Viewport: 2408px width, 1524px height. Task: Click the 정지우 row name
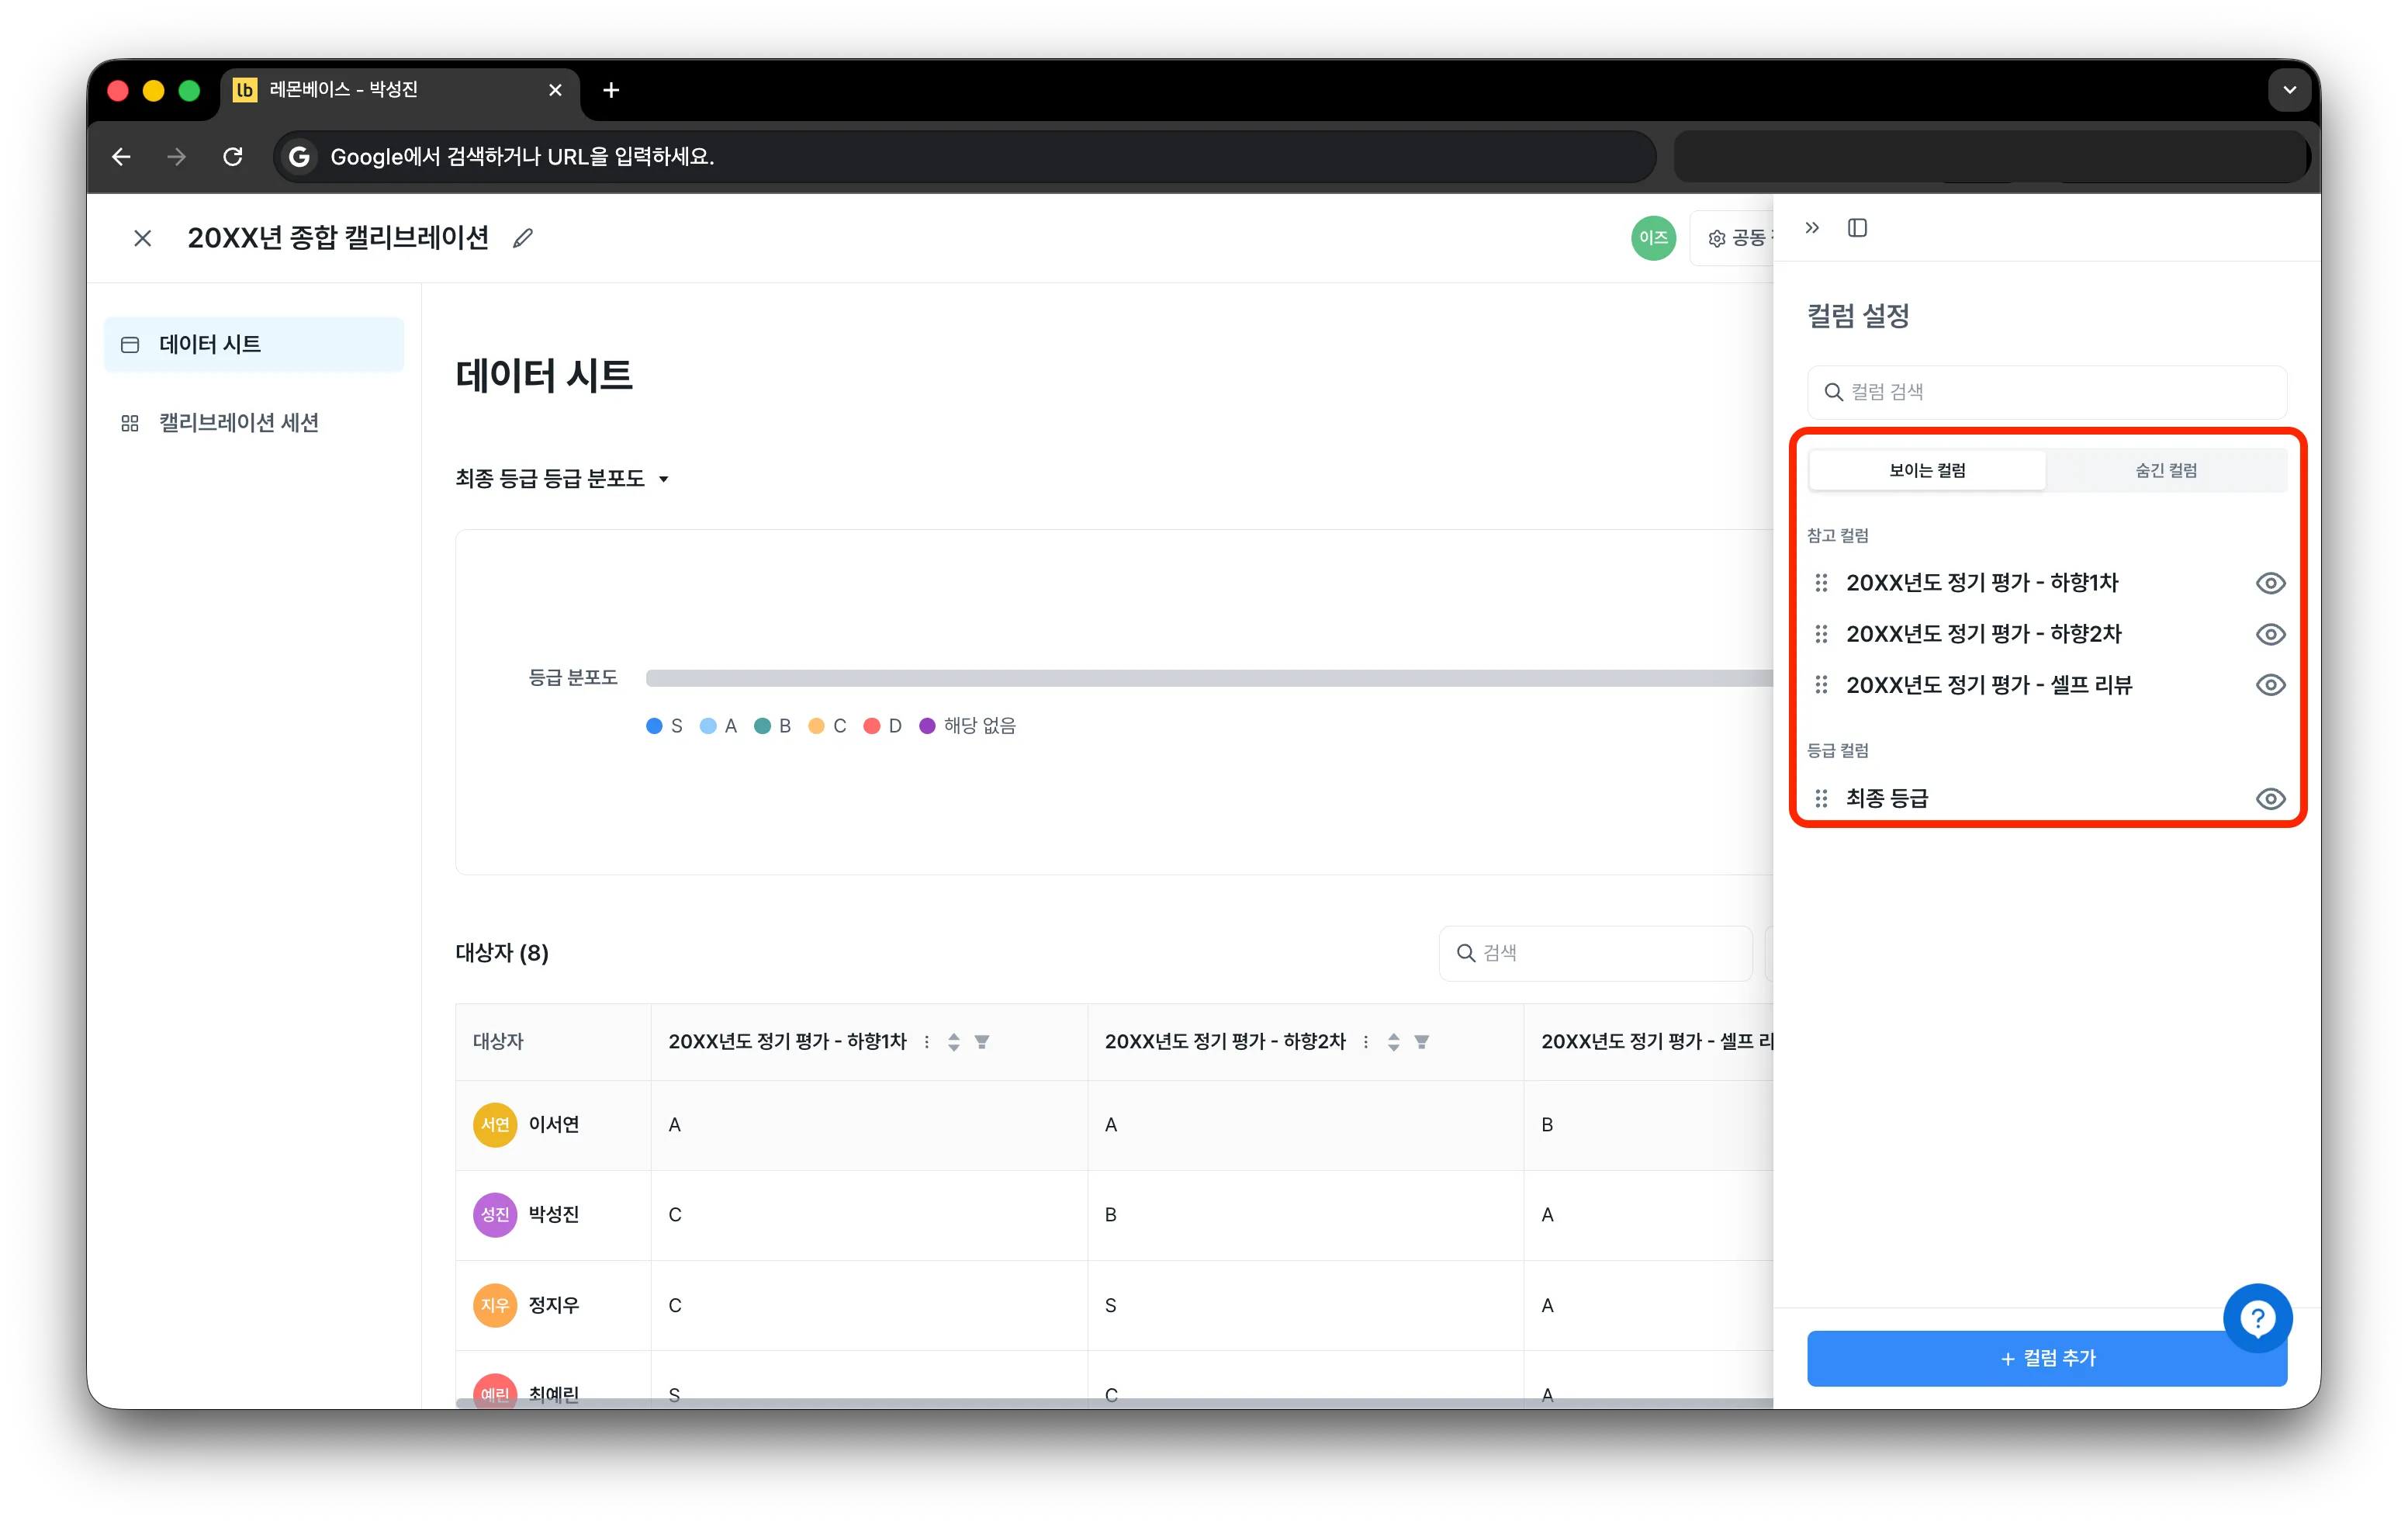pyautogui.click(x=554, y=1306)
